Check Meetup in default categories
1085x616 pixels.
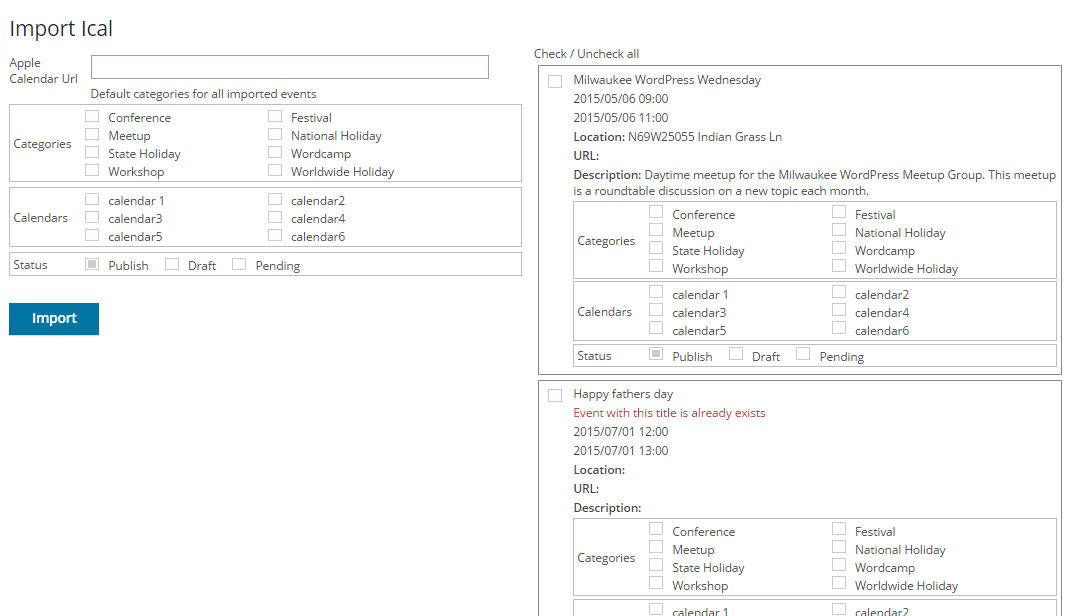coord(92,134)
